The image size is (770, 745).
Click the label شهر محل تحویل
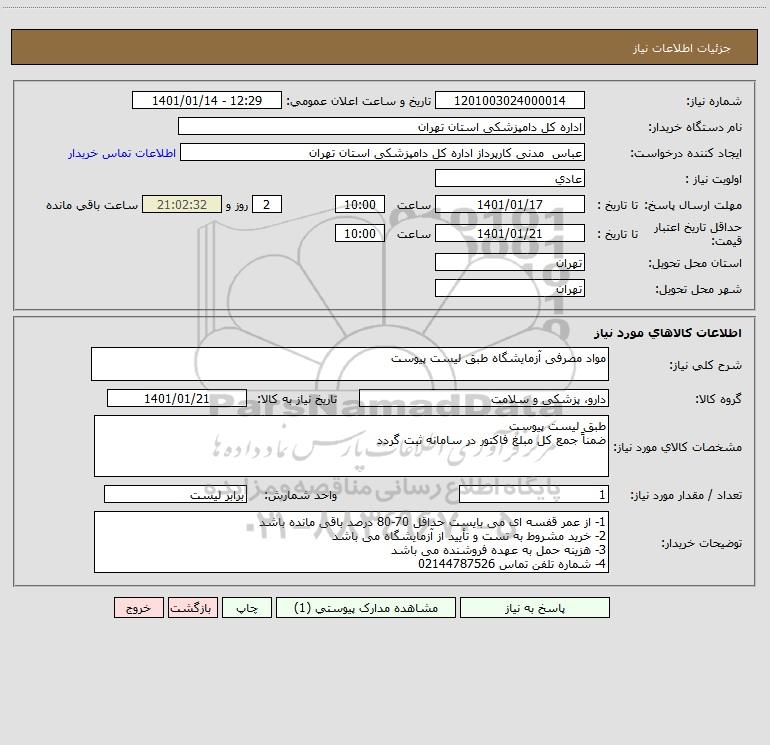[x=698, y=290]
